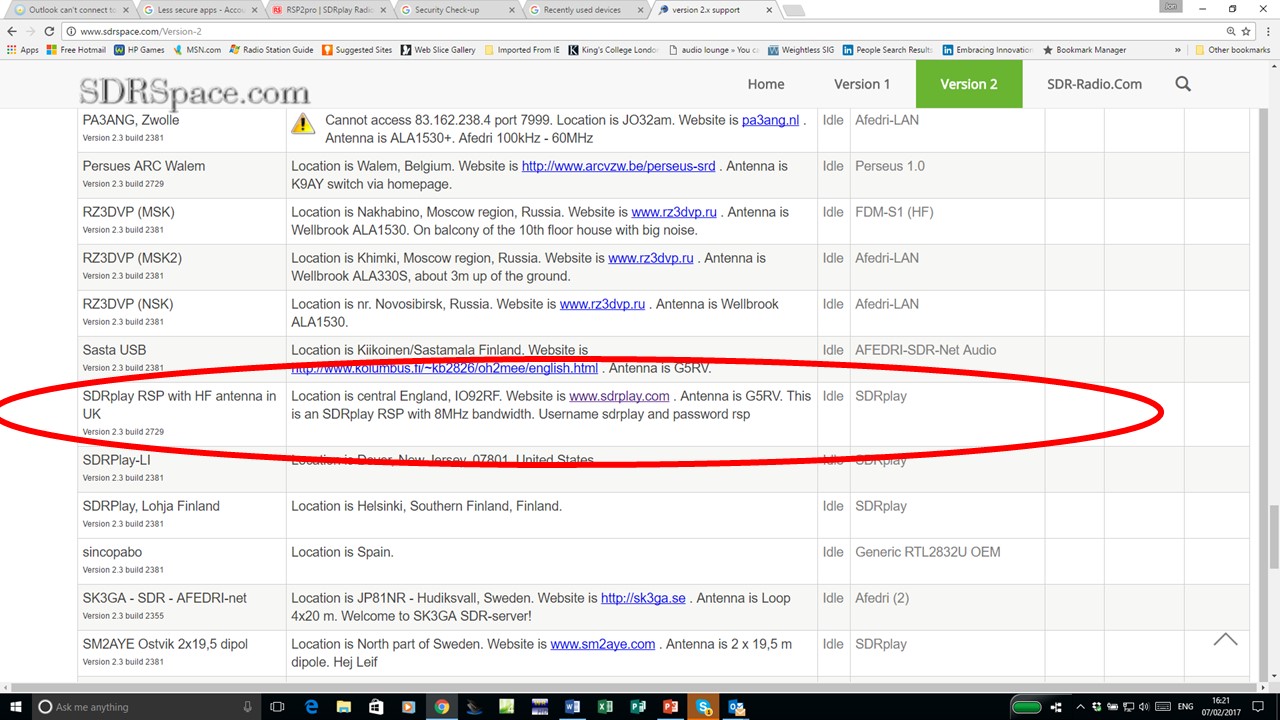Open Task View in the taskbar
Screen dimensions: 1280x720
(x=277, y=707)
